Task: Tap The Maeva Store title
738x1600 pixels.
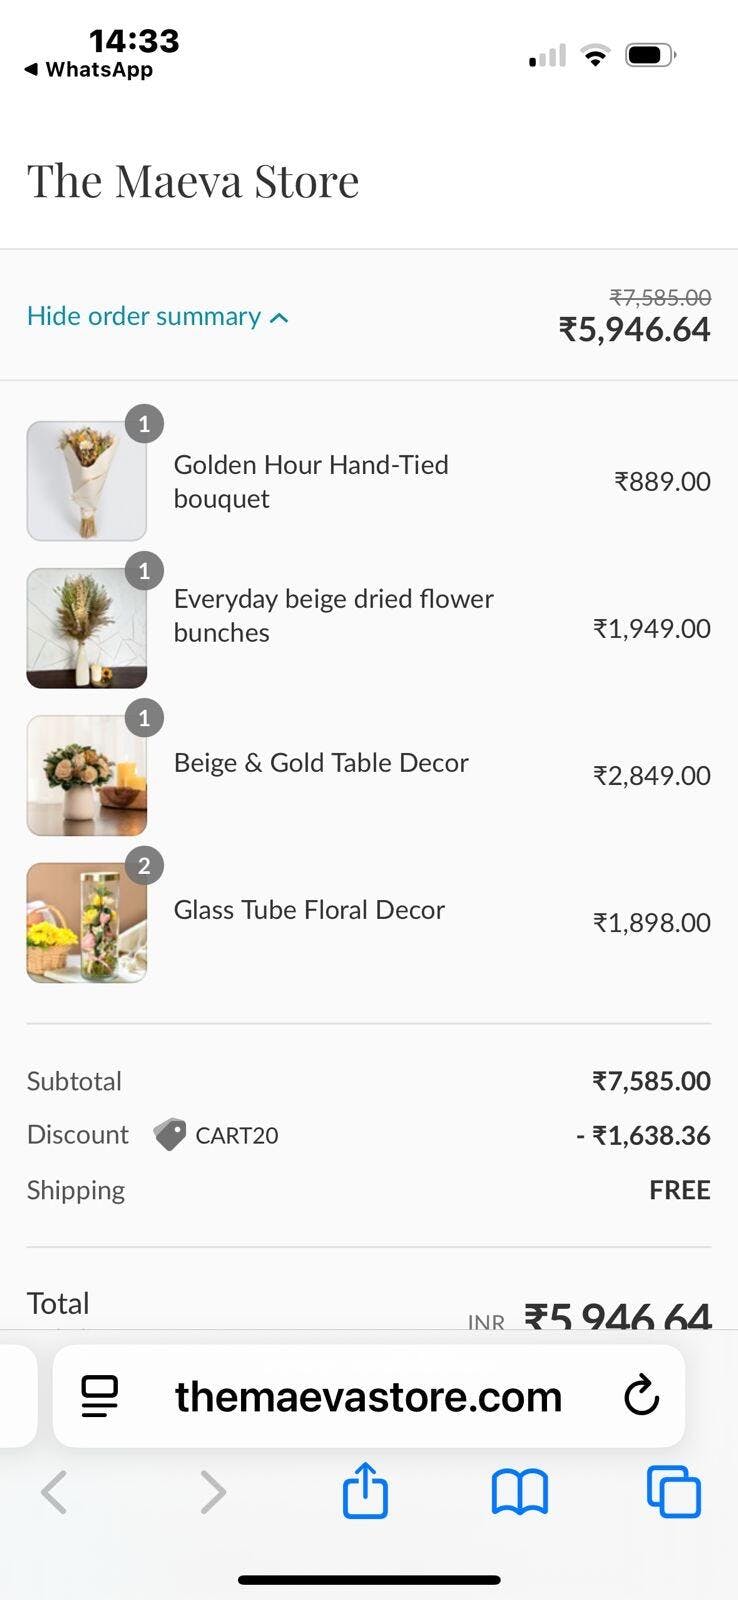Action: [193, 181]
